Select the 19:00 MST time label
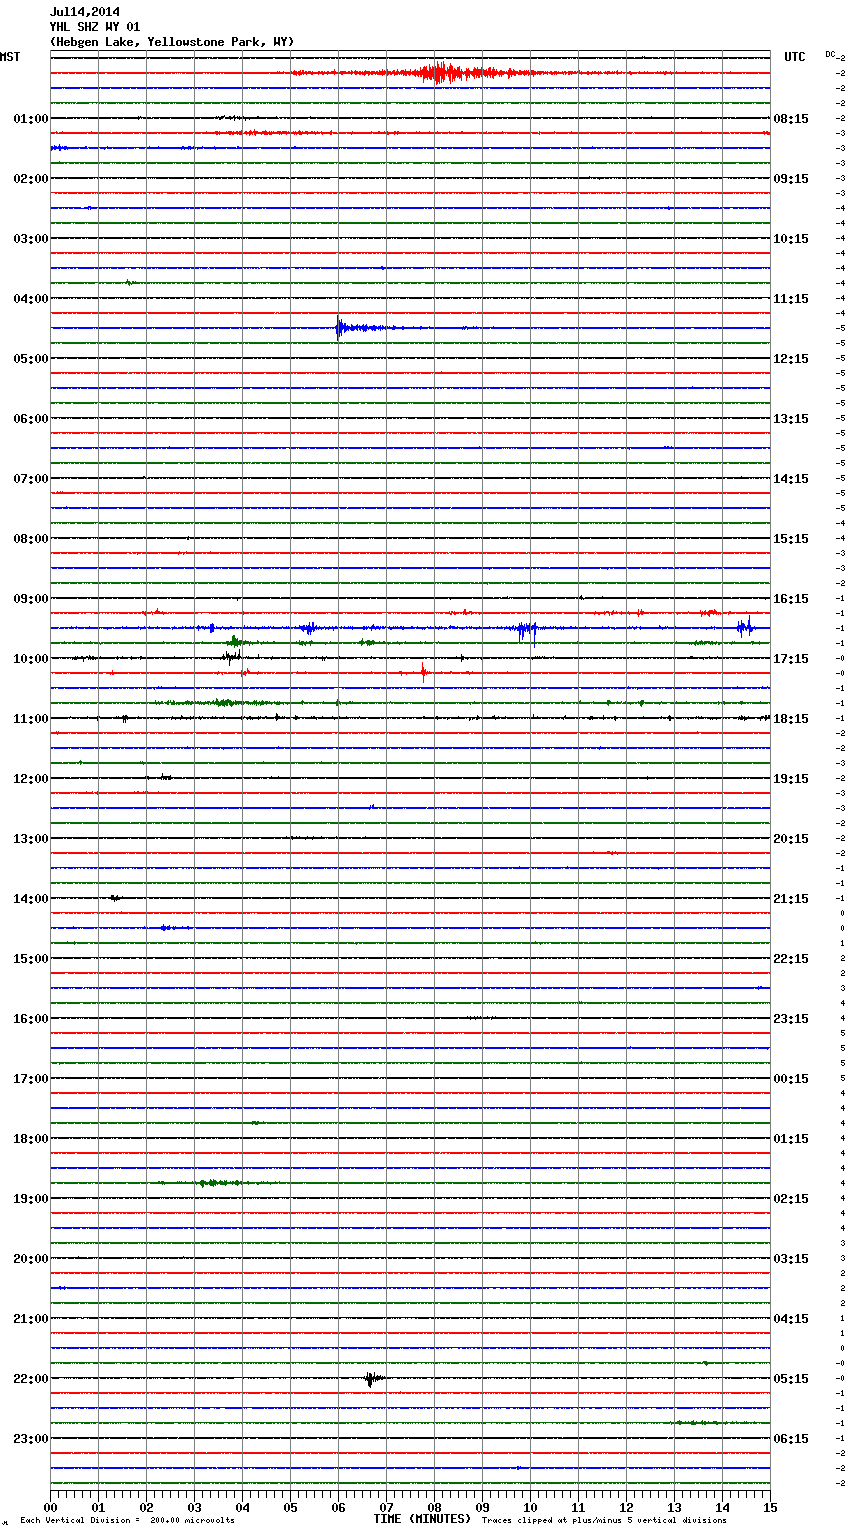 (x=31, y=1199)
